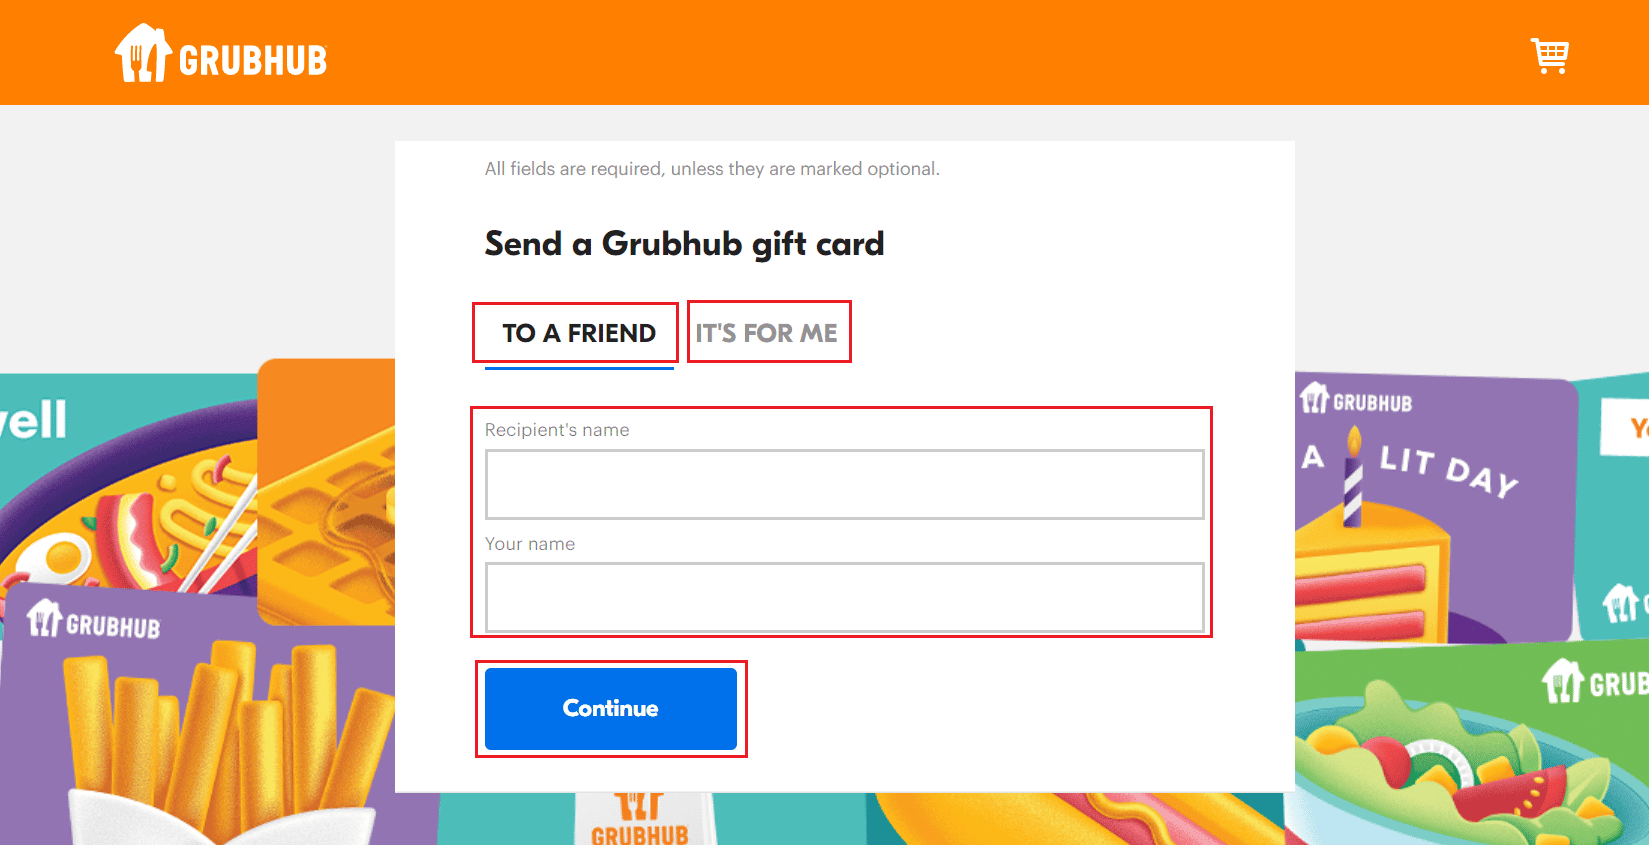Click the orange Grubhub logo at bottom center
The width and height of the screenshot is (1649, 845).
[640, 820]
